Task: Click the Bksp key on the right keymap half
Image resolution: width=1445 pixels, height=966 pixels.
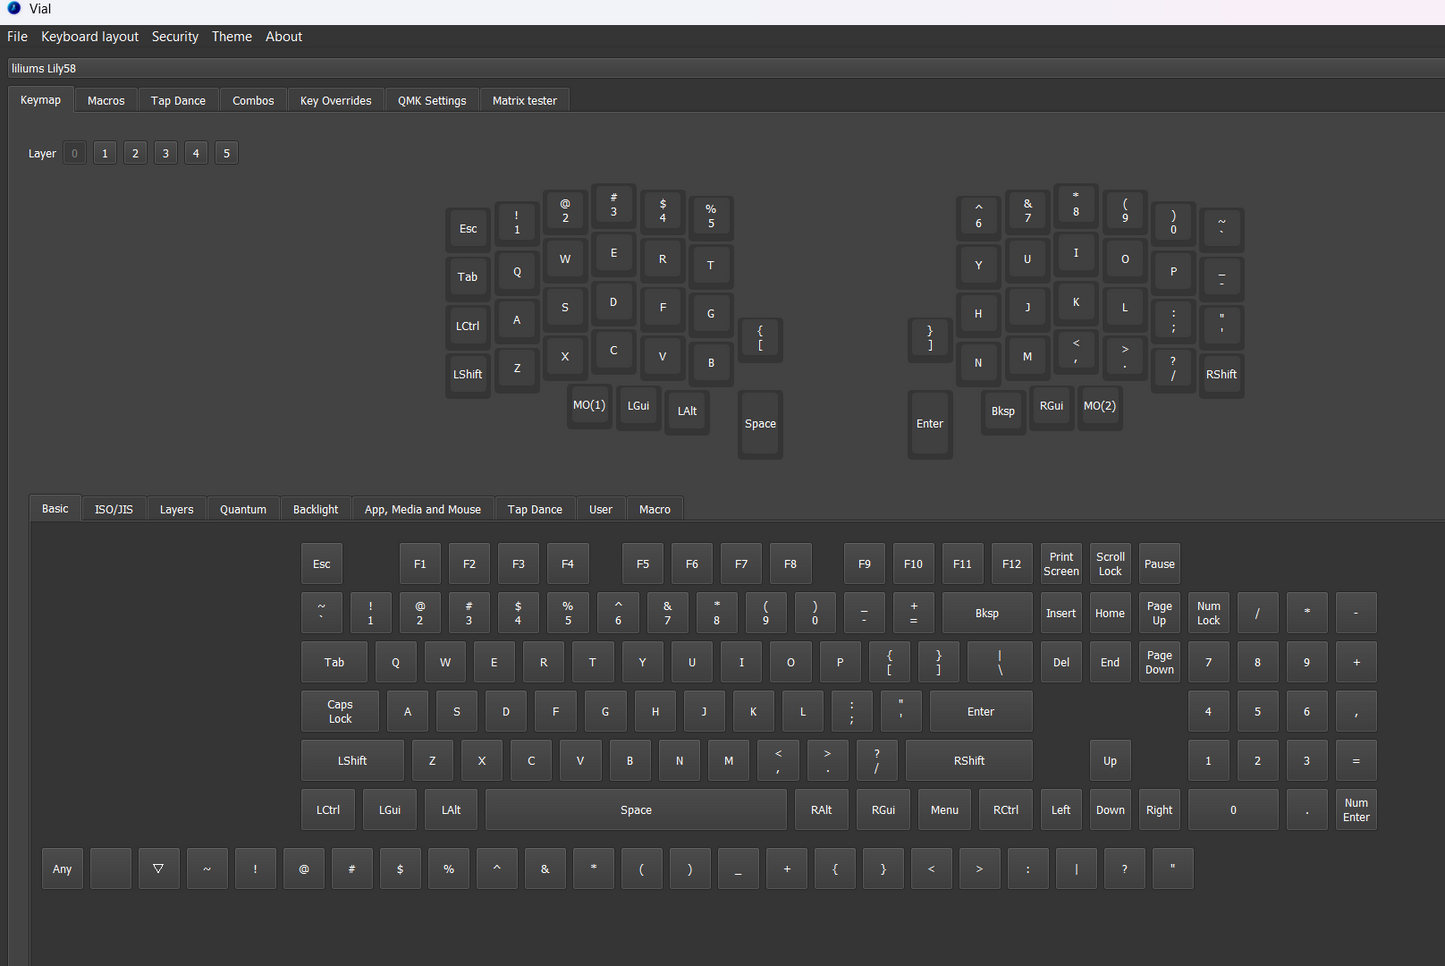Action: coord(1003,410)
